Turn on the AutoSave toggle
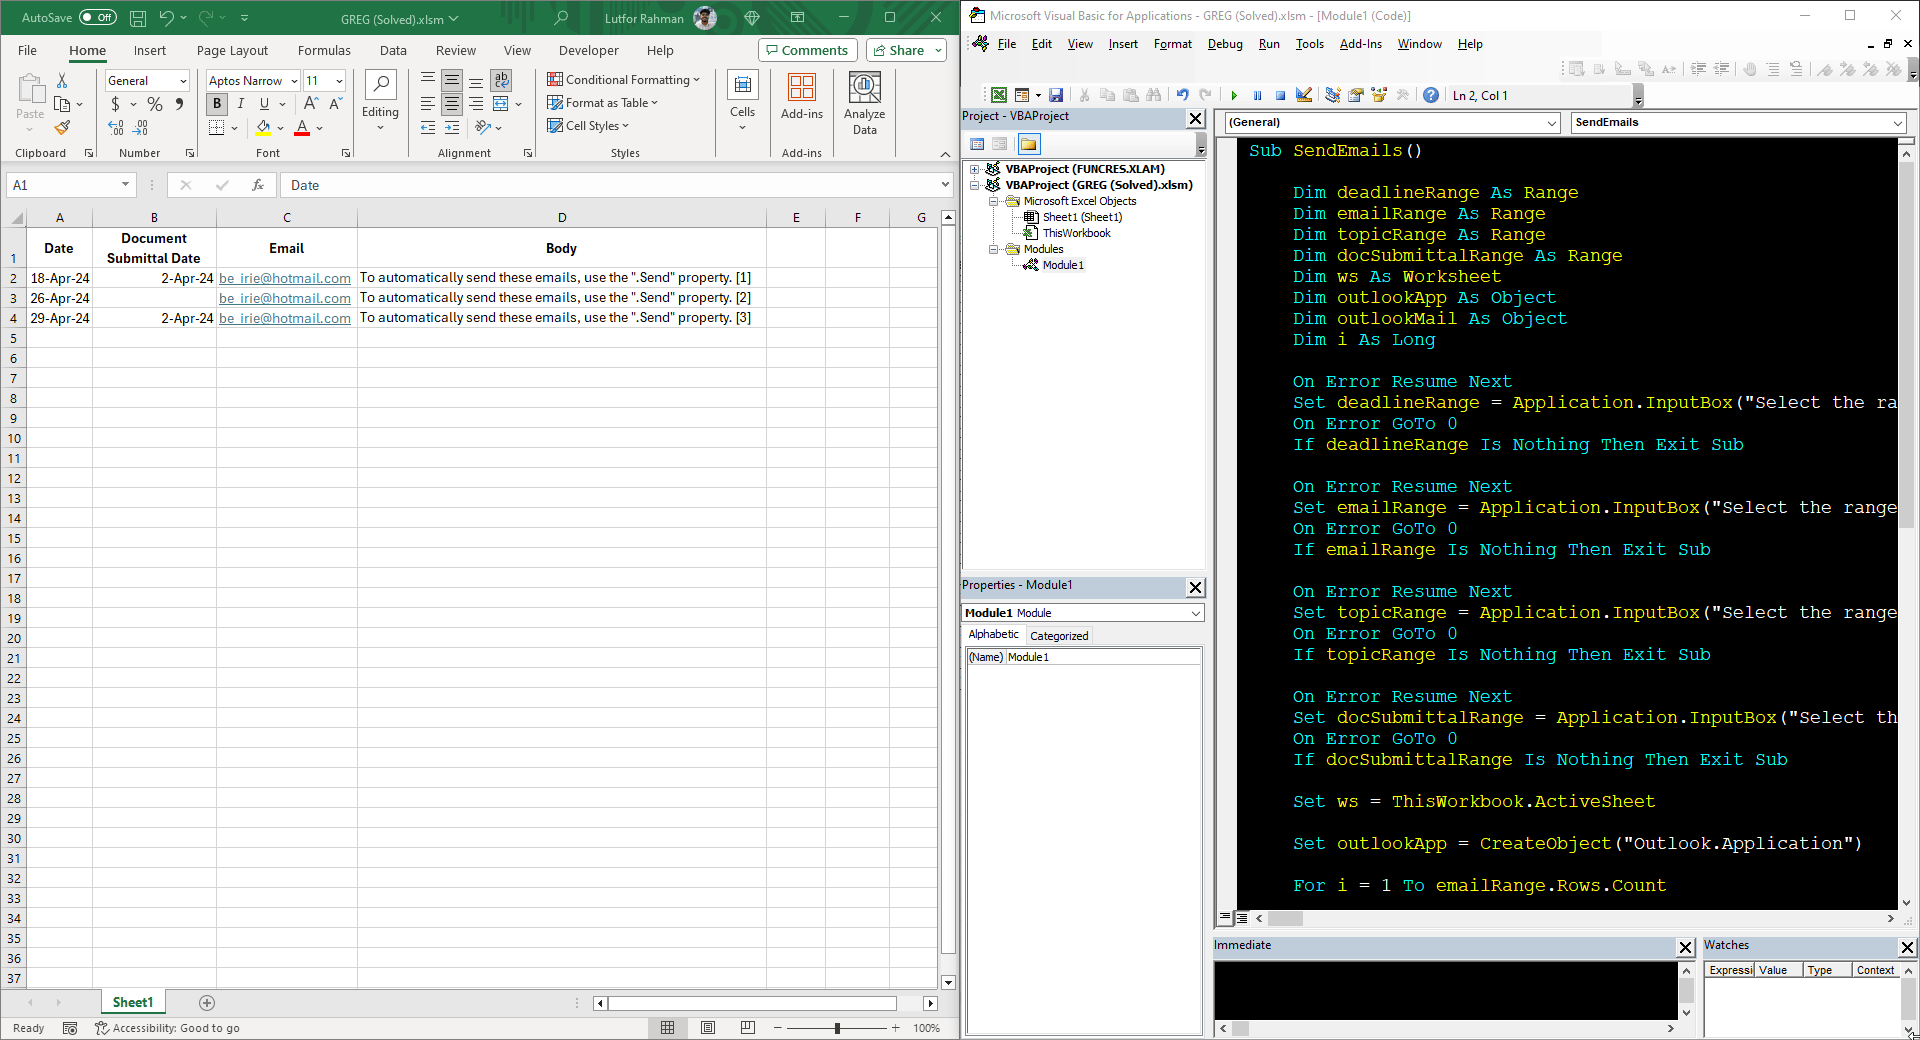 click(97, 18)
